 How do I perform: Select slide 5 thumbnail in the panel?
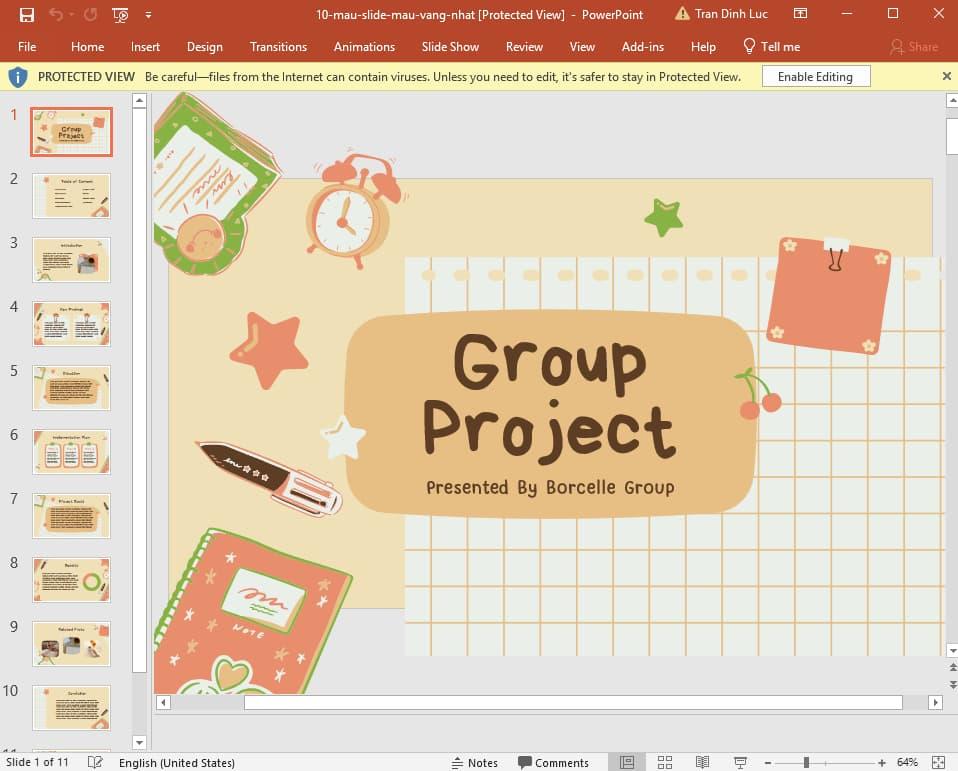(x=71, y=387)
